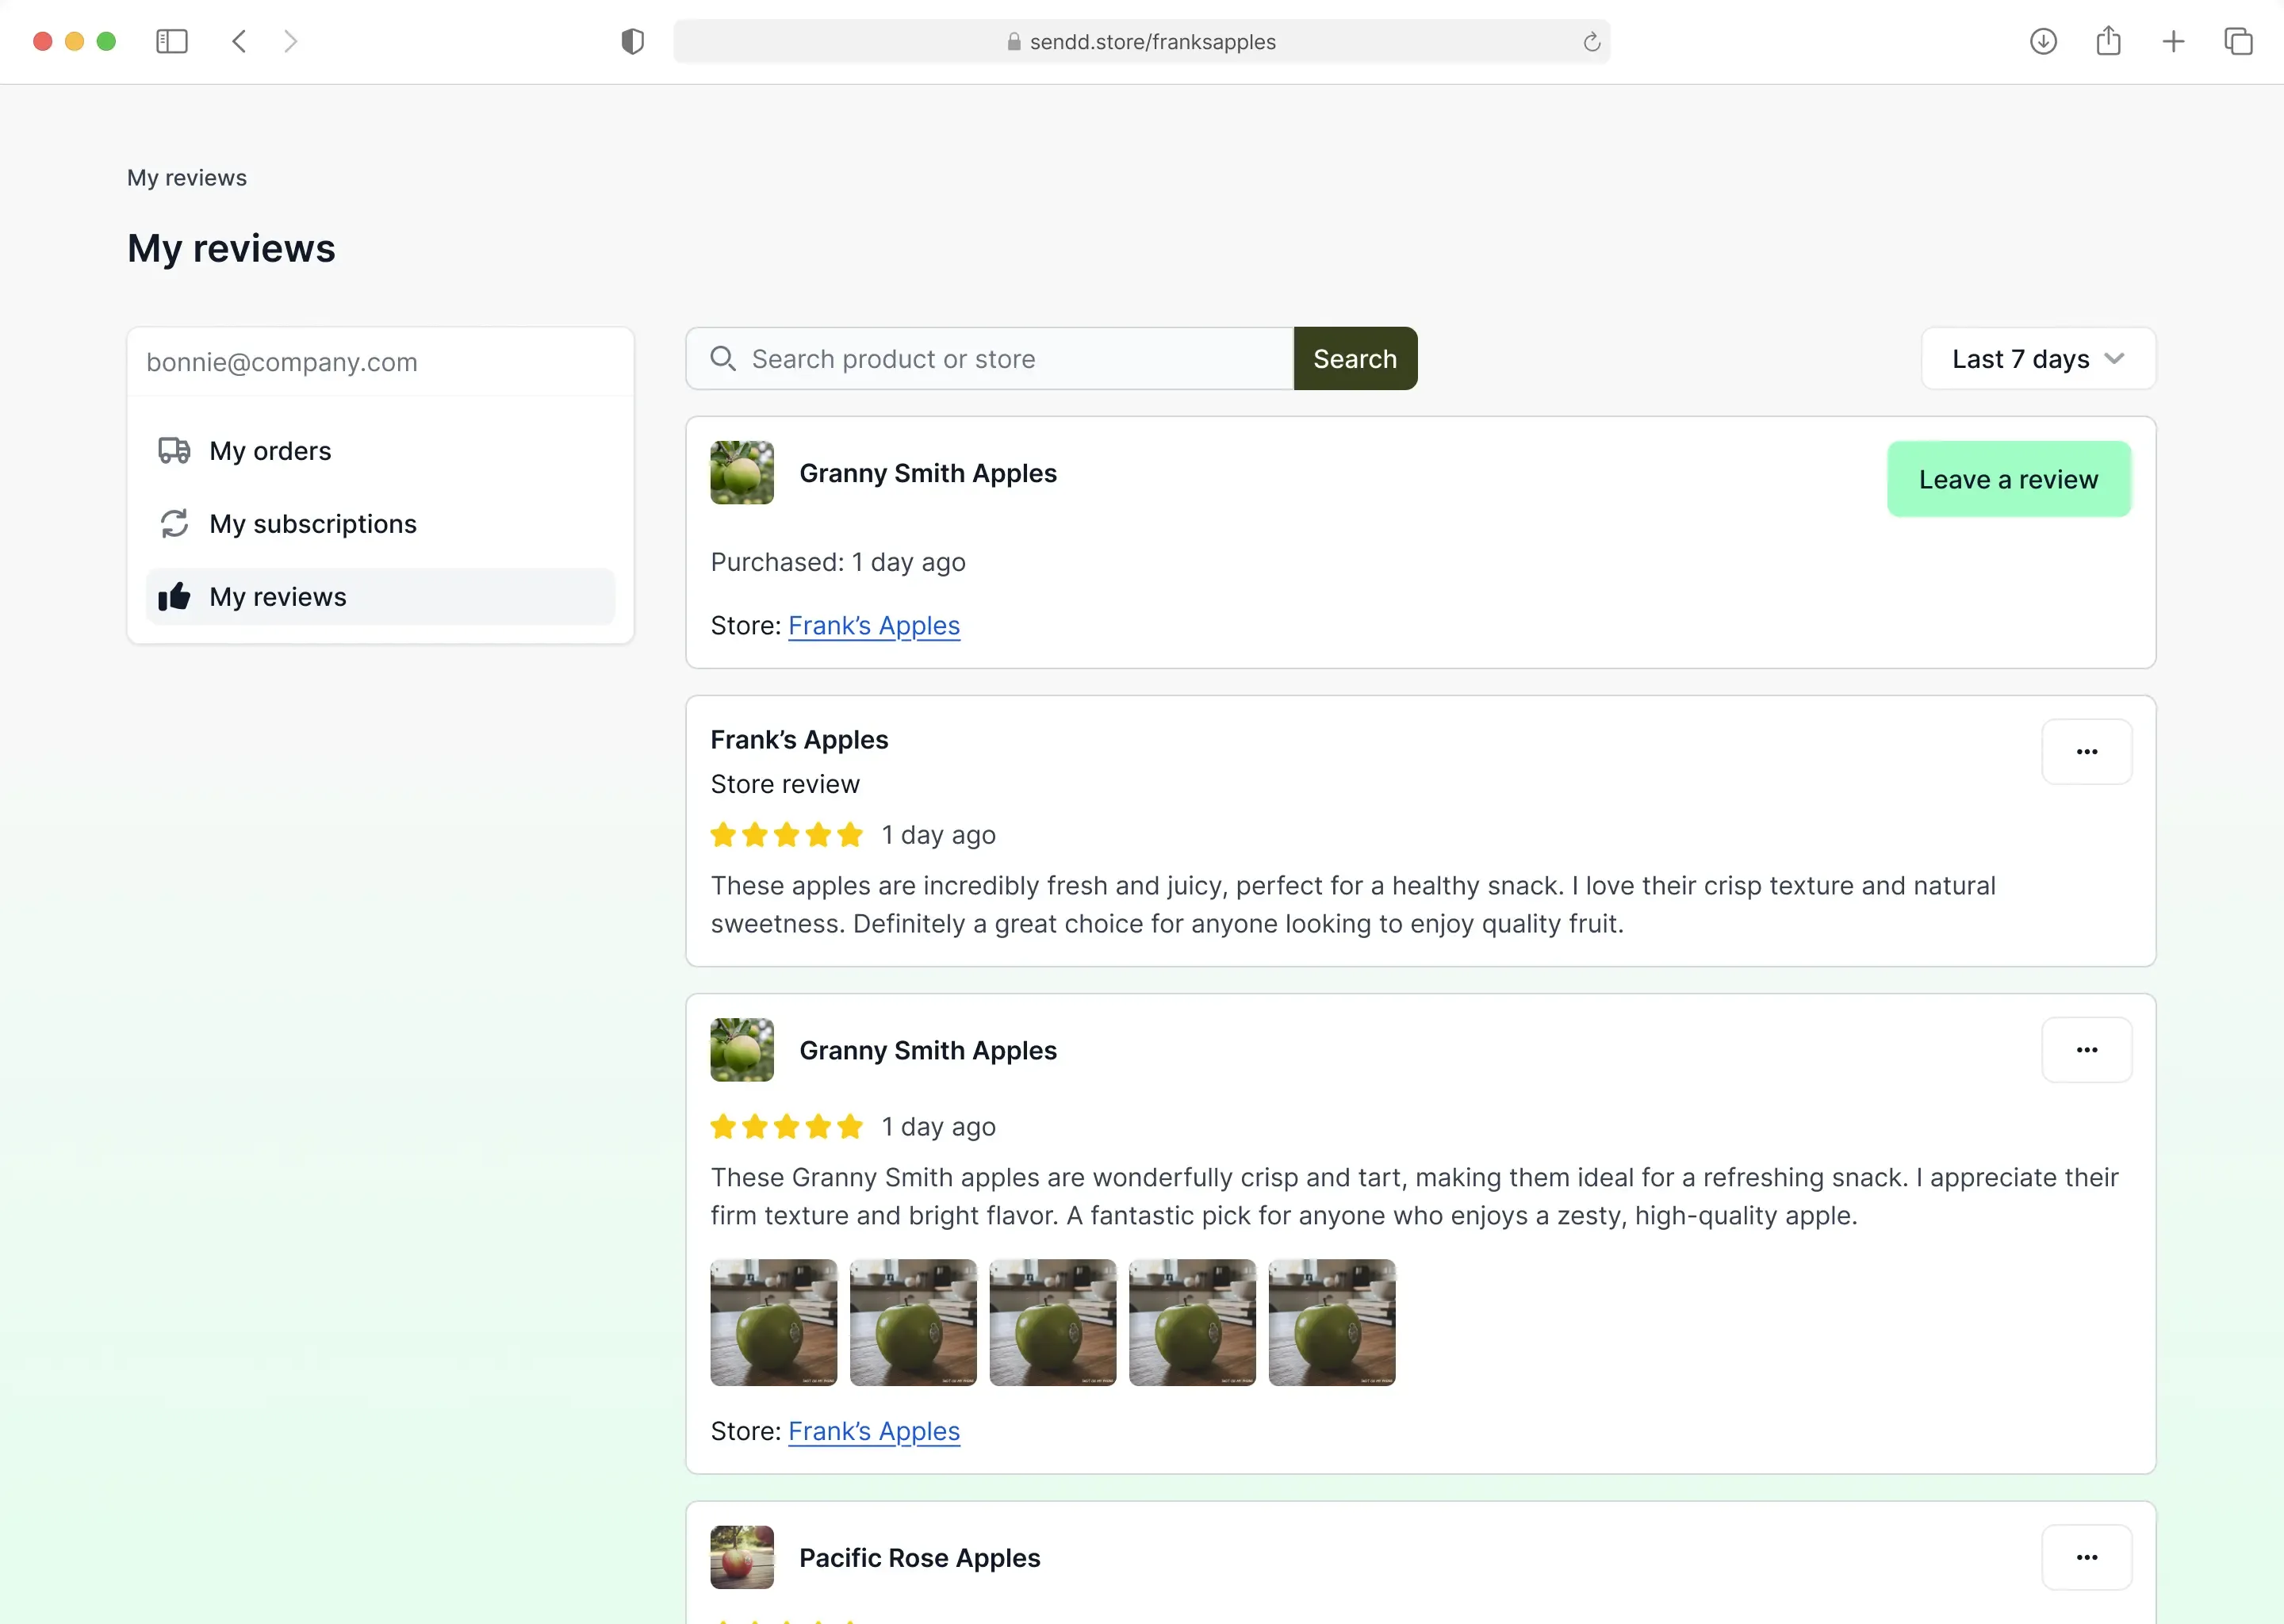
Task: Reload the page with the refresh icon
Action: tap(1591, 42)
